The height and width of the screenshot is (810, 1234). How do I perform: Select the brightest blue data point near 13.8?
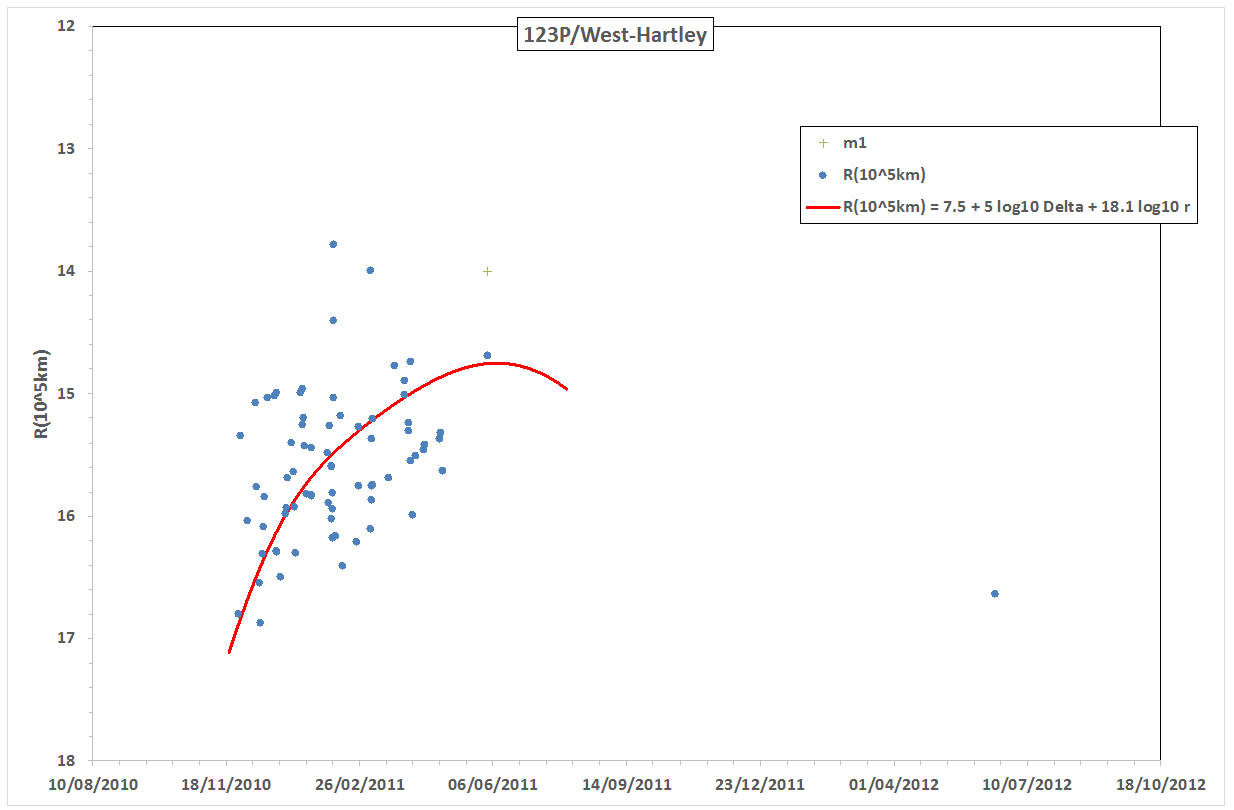[333, 244]
